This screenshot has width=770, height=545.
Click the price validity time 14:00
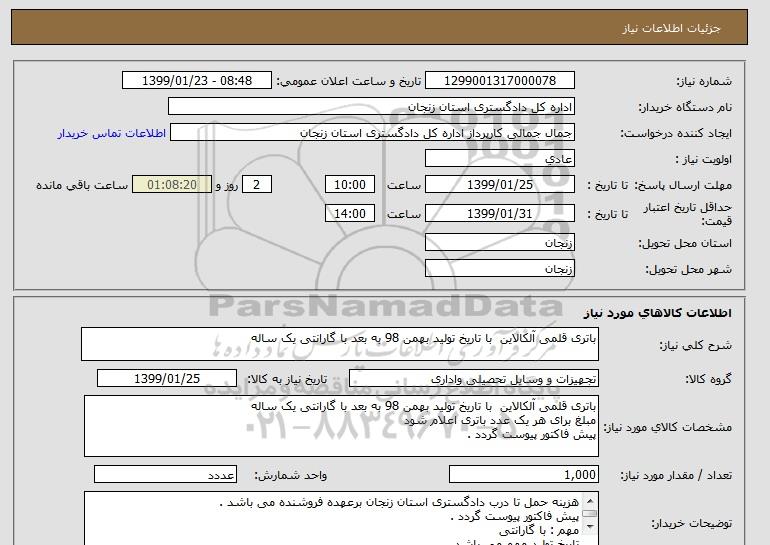(350, 214)
